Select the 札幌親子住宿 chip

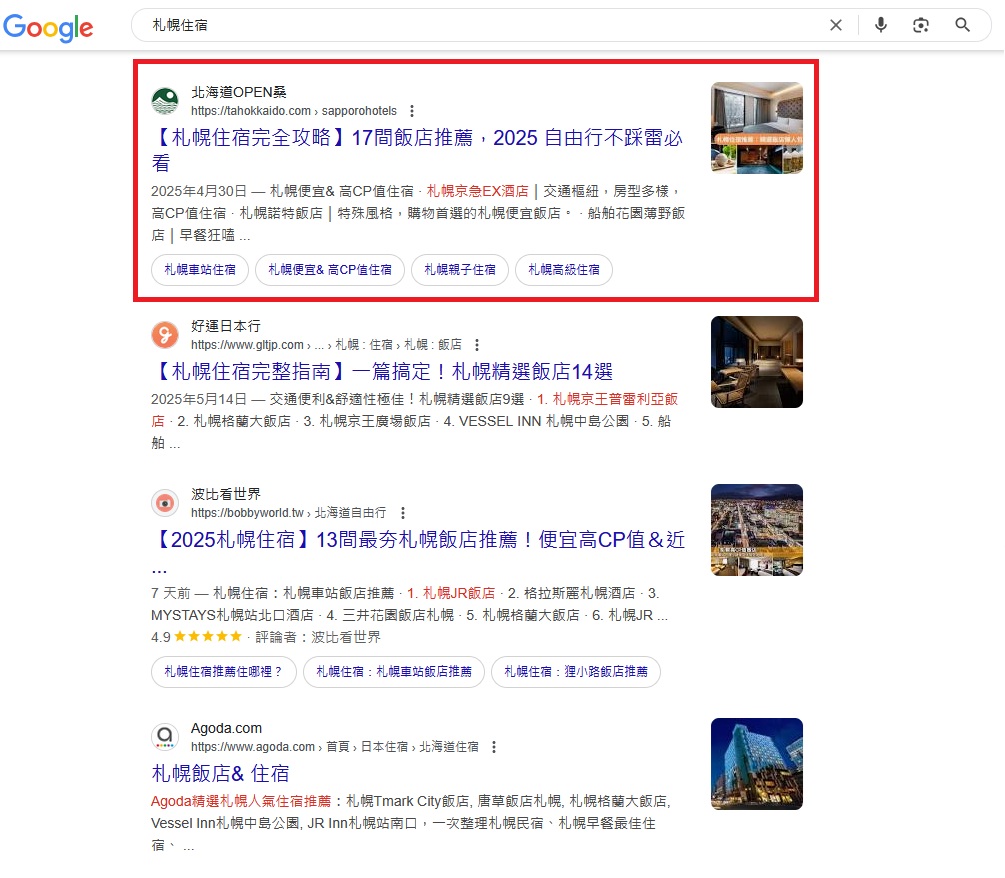click(x=460, y=270)
